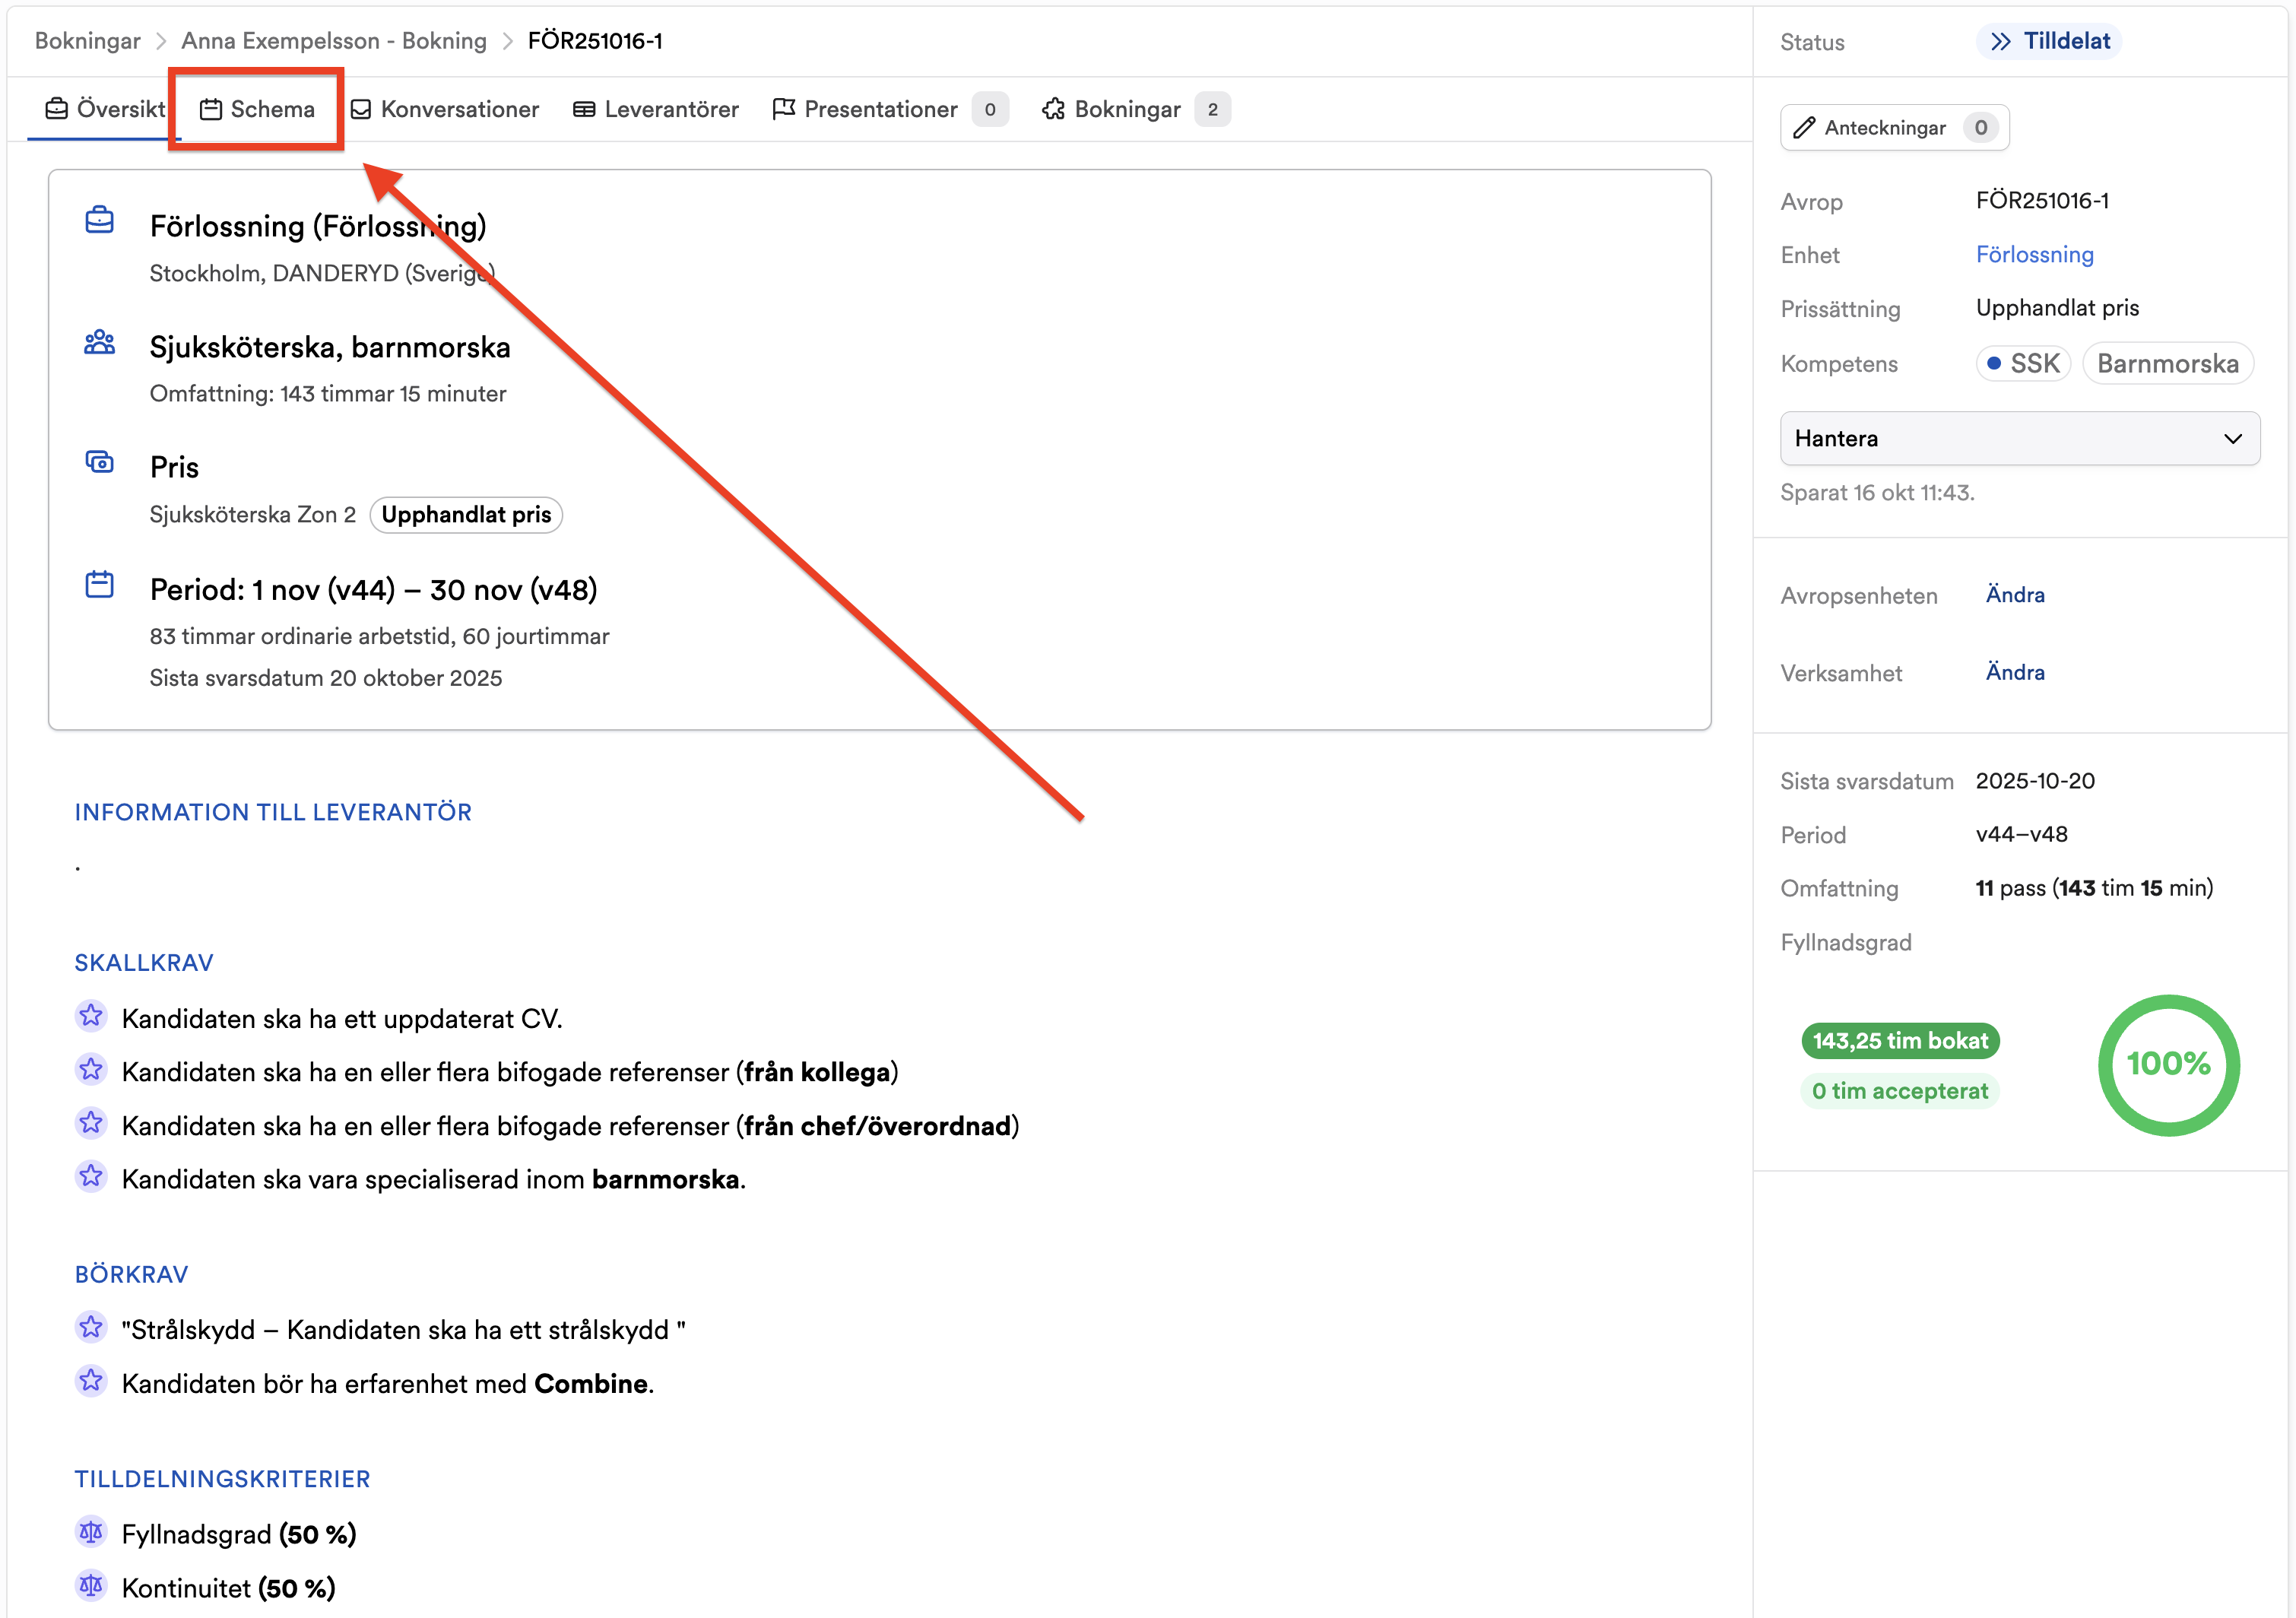The height and width of the screenshot is (1618, 2296).
Task: Click the 2025-10-20 date value
Action: pos(2035,781)
